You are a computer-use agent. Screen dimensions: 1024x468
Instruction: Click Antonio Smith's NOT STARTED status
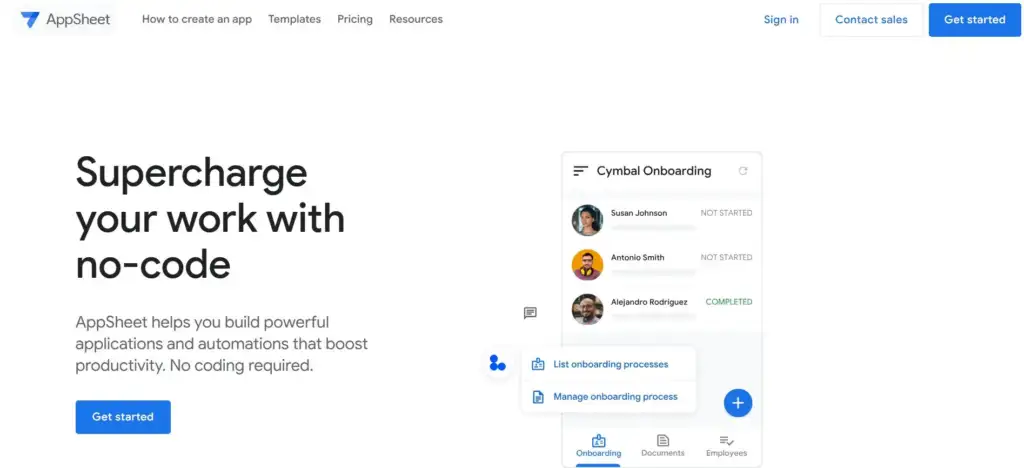point(726,257)
